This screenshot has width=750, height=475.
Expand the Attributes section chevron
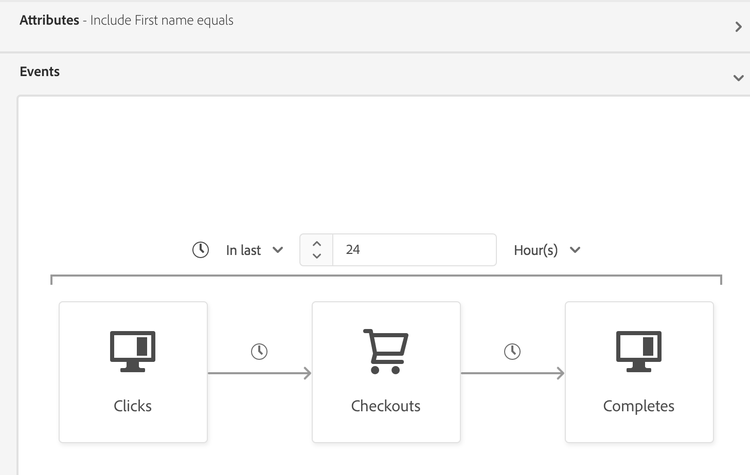click(738, 27)
